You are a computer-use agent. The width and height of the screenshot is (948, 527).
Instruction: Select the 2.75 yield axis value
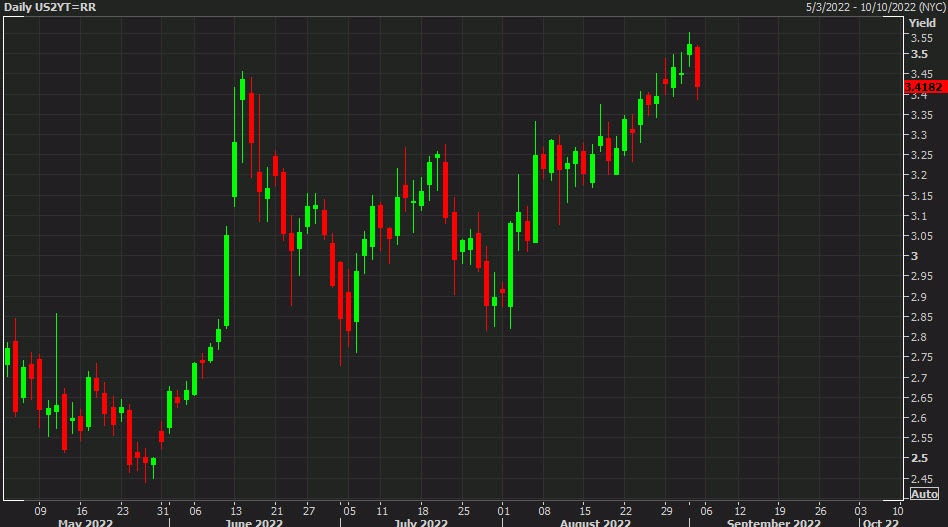[921, 357]
